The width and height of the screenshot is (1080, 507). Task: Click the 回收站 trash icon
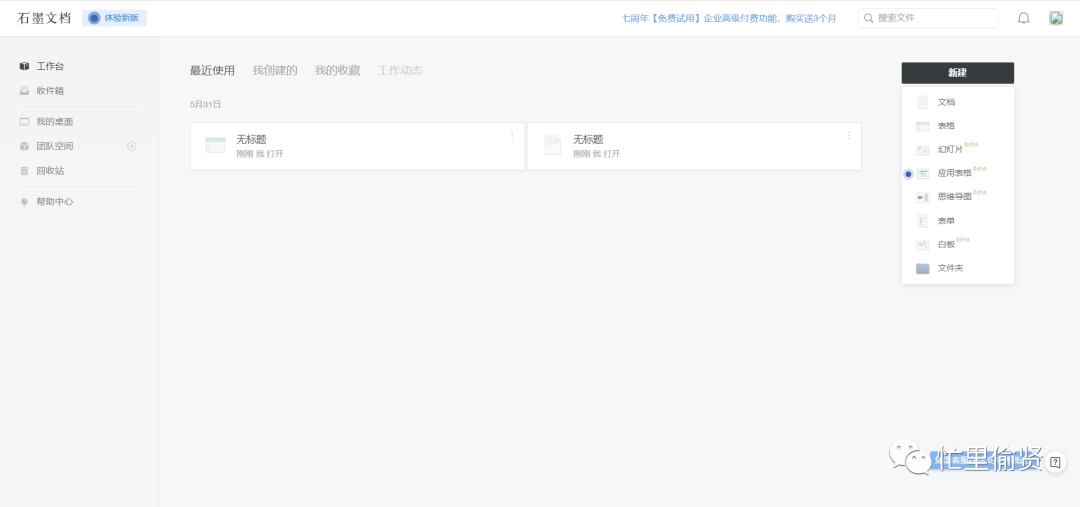[x=24, y=171]
